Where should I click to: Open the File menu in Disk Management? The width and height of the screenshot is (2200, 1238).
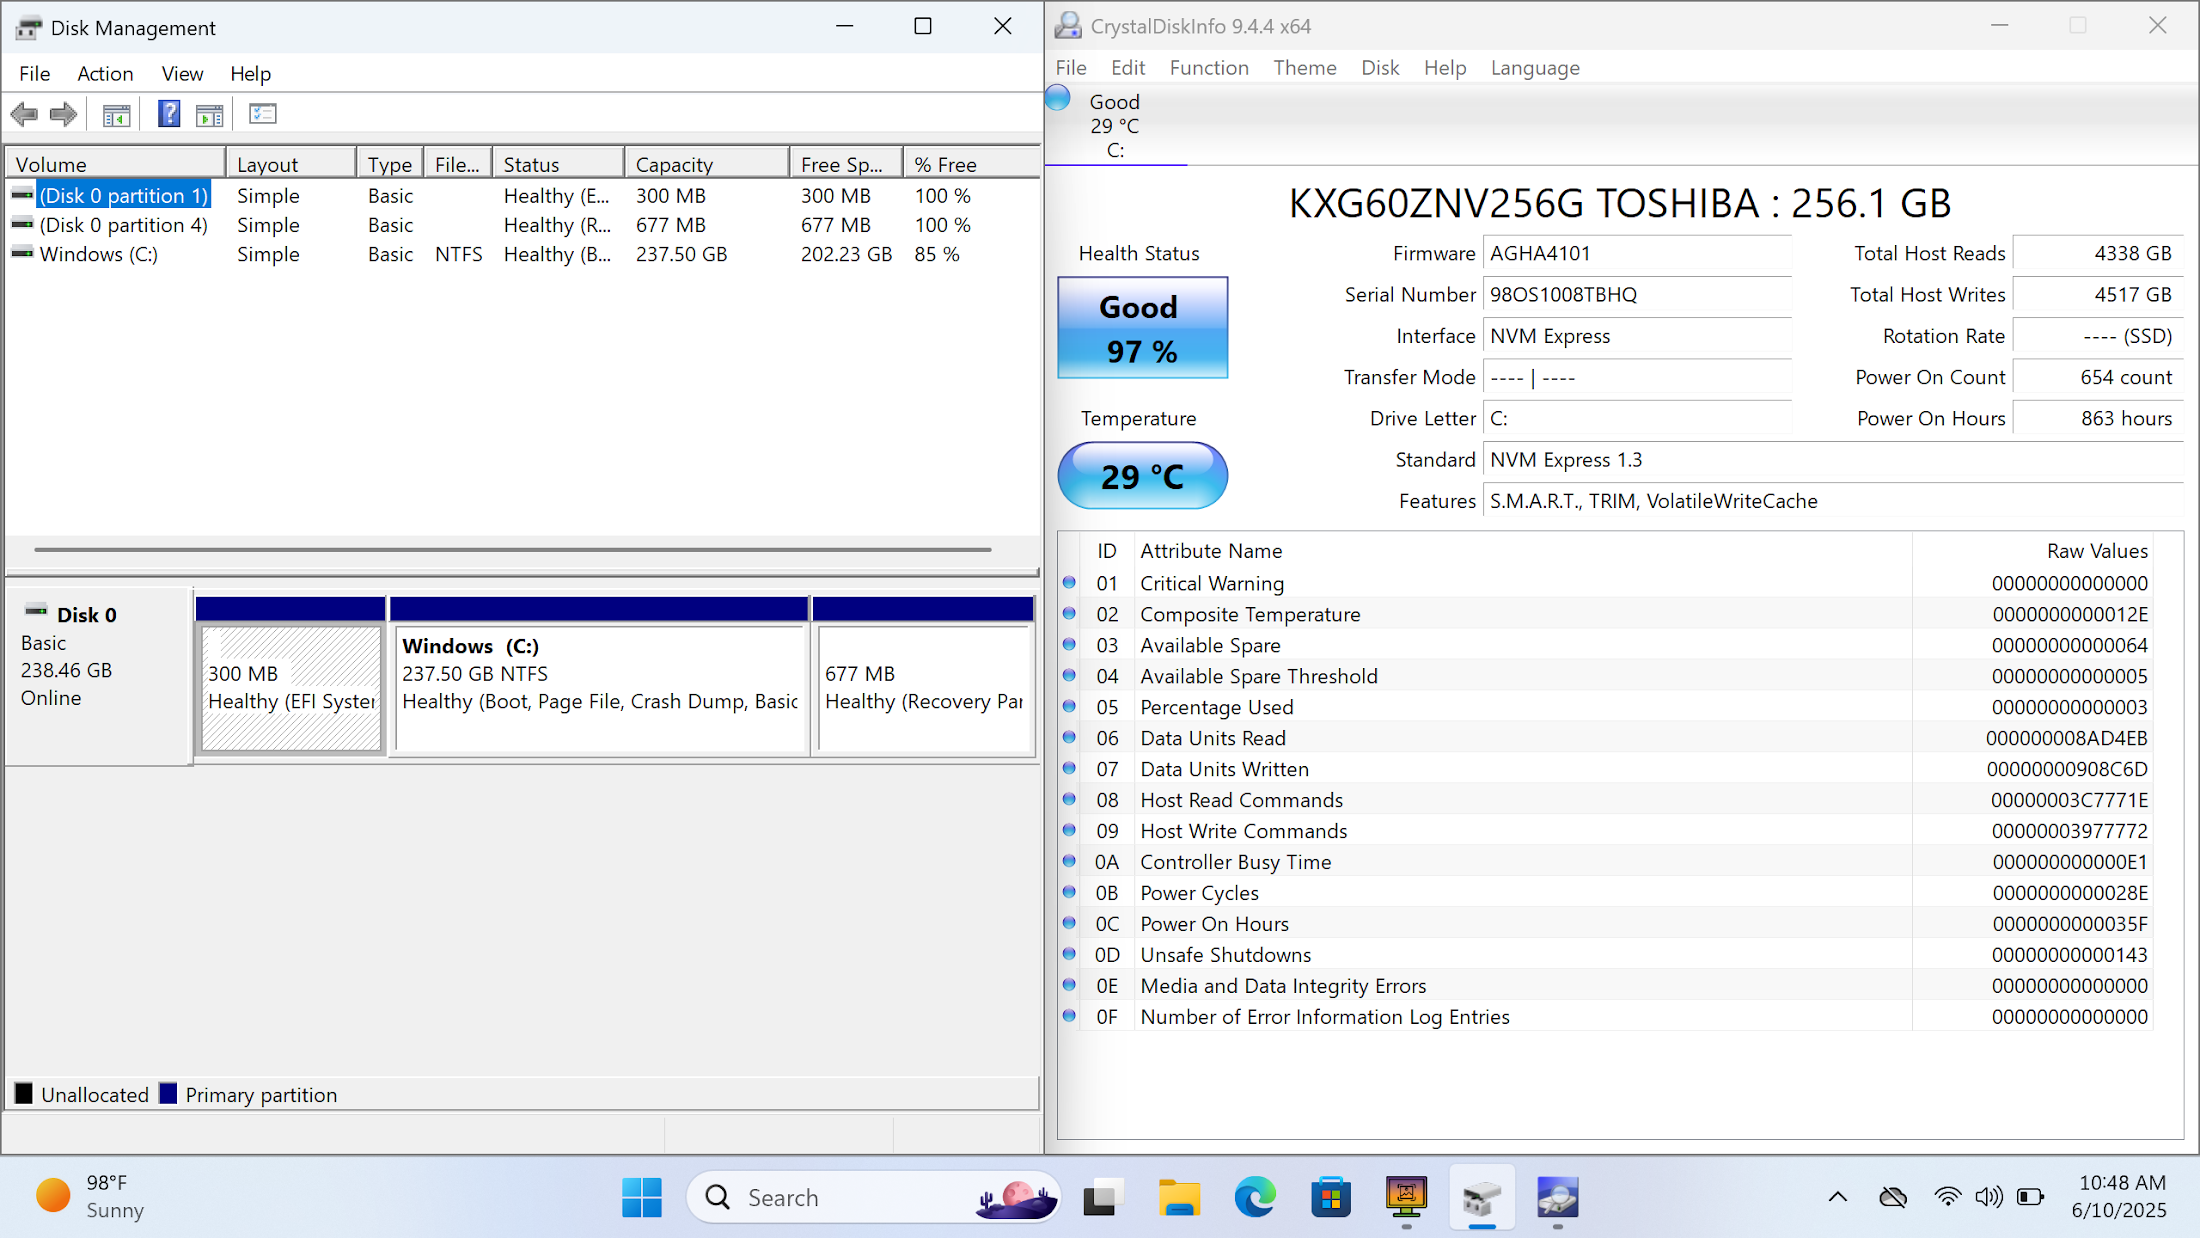pyautogui.click(x=35, y=73)
